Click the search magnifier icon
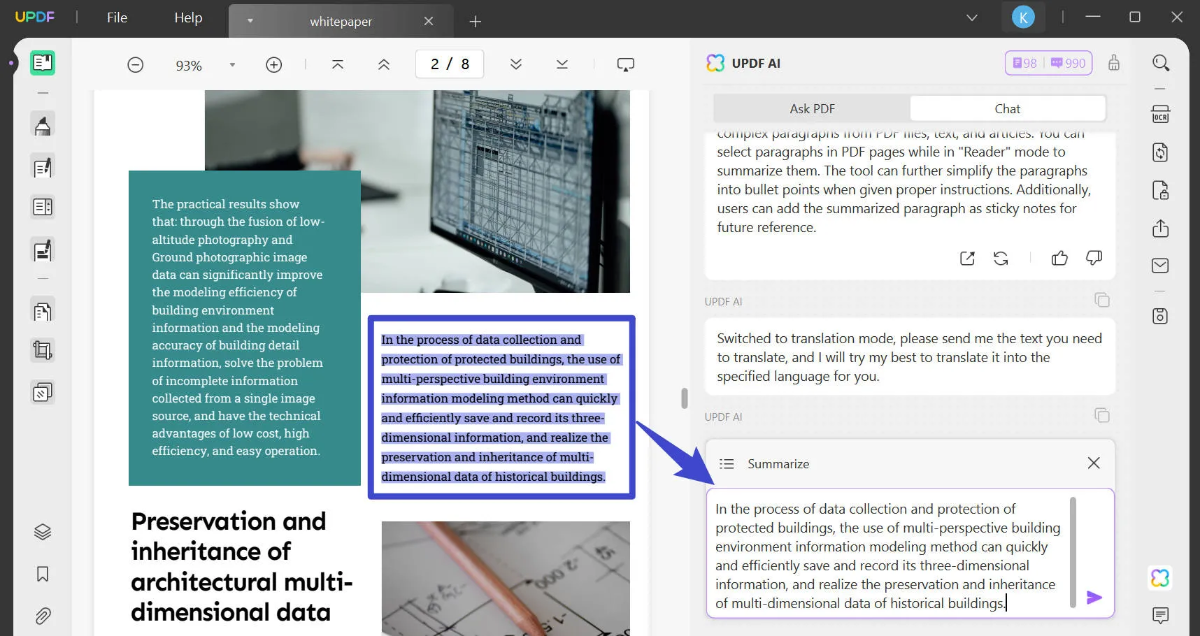 [1160, 63]
